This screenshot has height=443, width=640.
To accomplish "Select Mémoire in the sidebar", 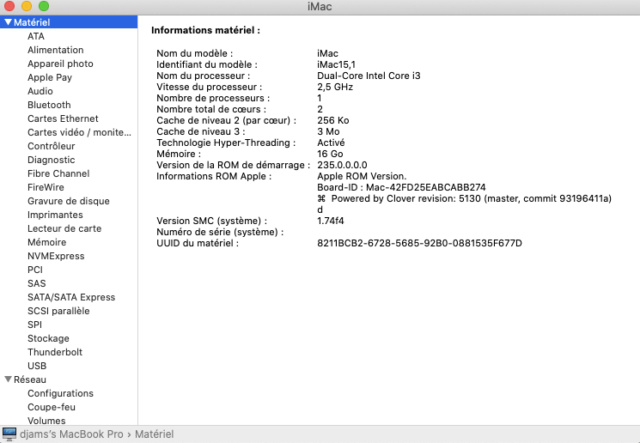I will click(x=47, y=242).
